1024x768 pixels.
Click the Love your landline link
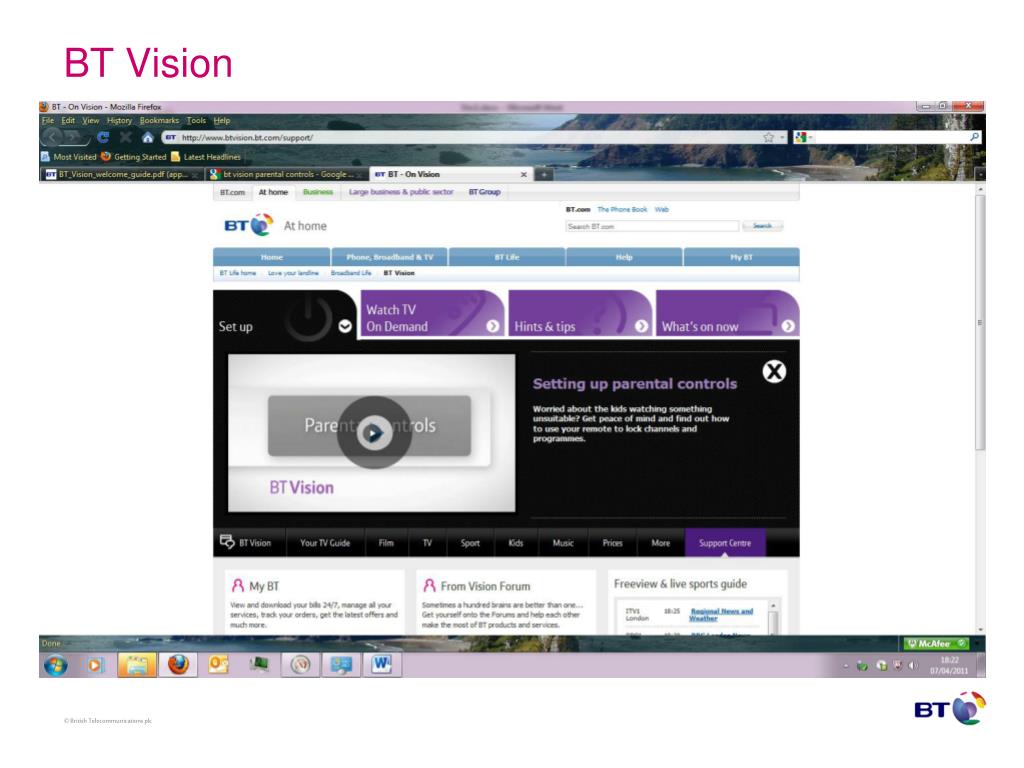point(293,273)
